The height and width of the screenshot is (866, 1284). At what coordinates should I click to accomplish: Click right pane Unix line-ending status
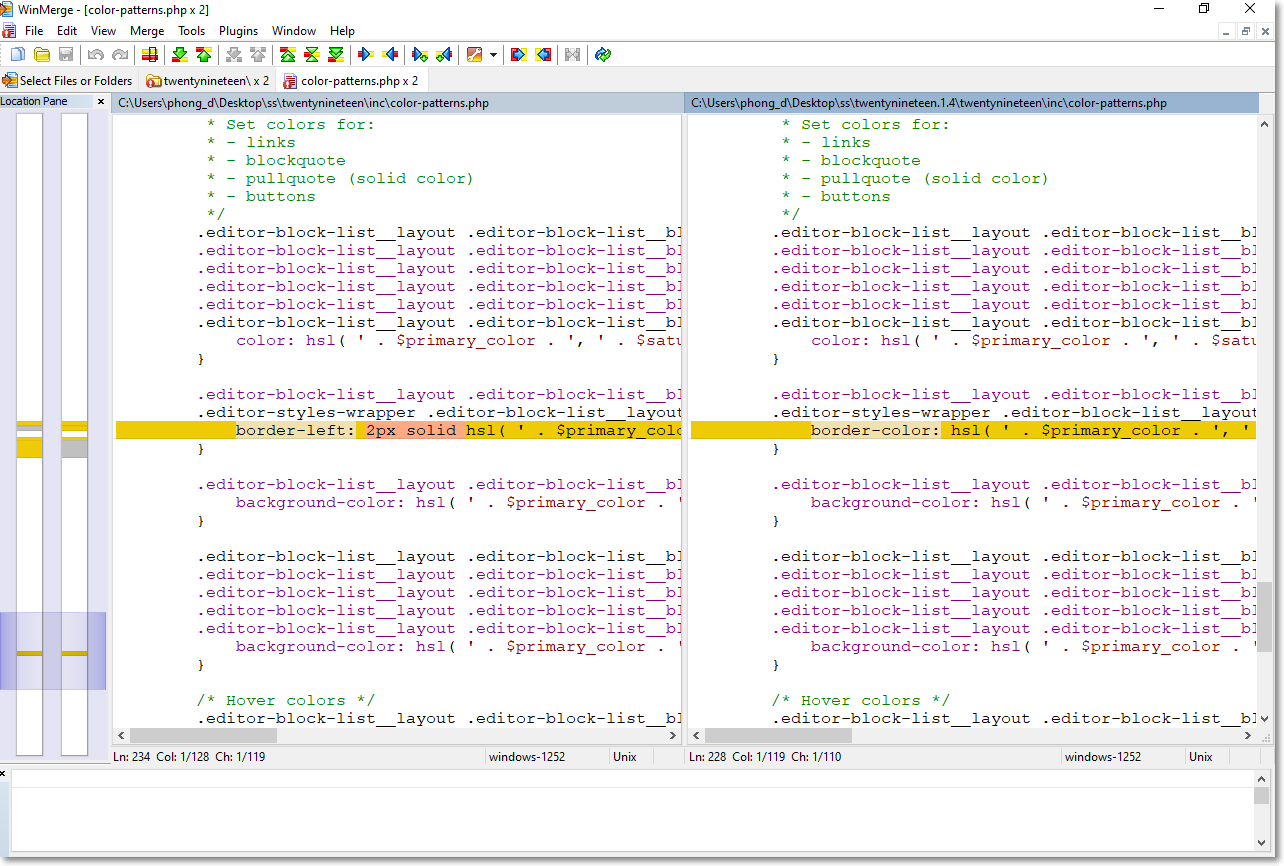(x=1201, y=757)
